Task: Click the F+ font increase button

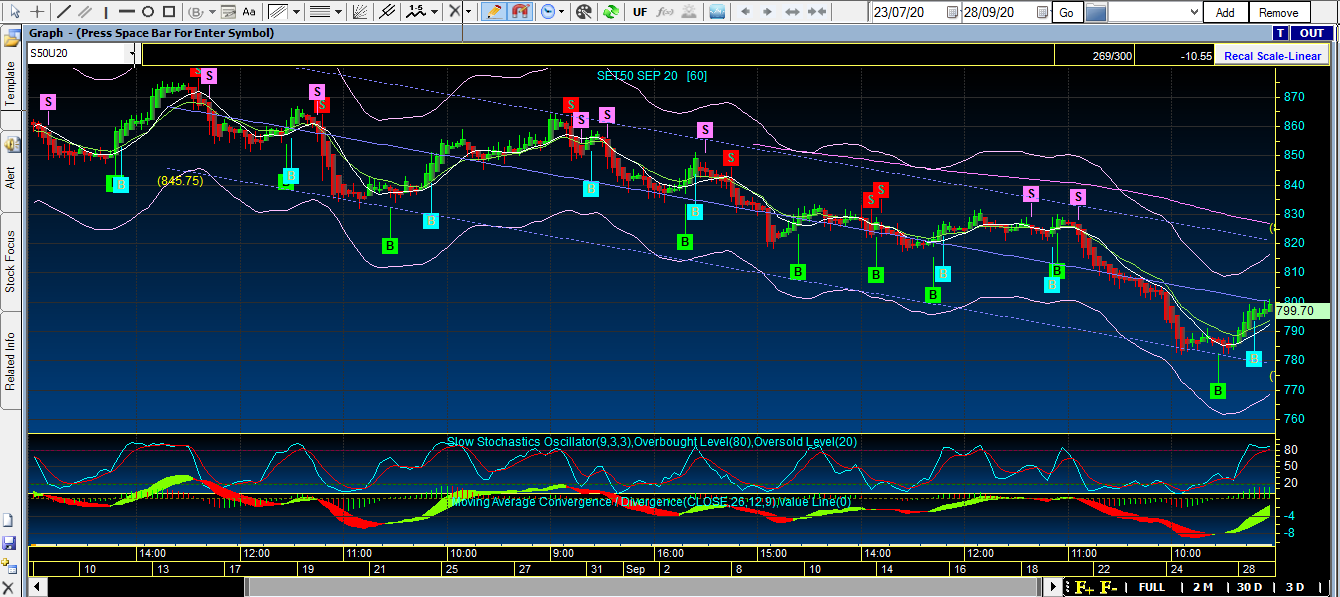Action: click(1084, 587)
